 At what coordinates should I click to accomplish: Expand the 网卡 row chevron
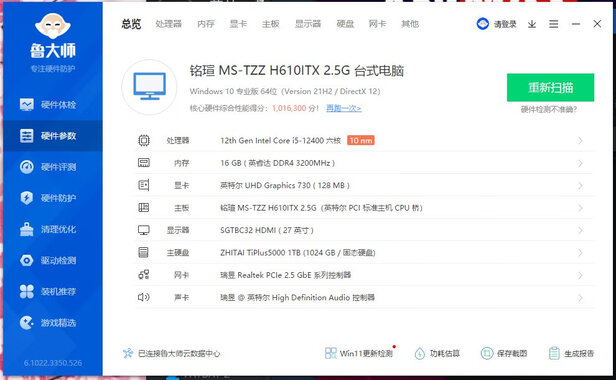[580, 275]
